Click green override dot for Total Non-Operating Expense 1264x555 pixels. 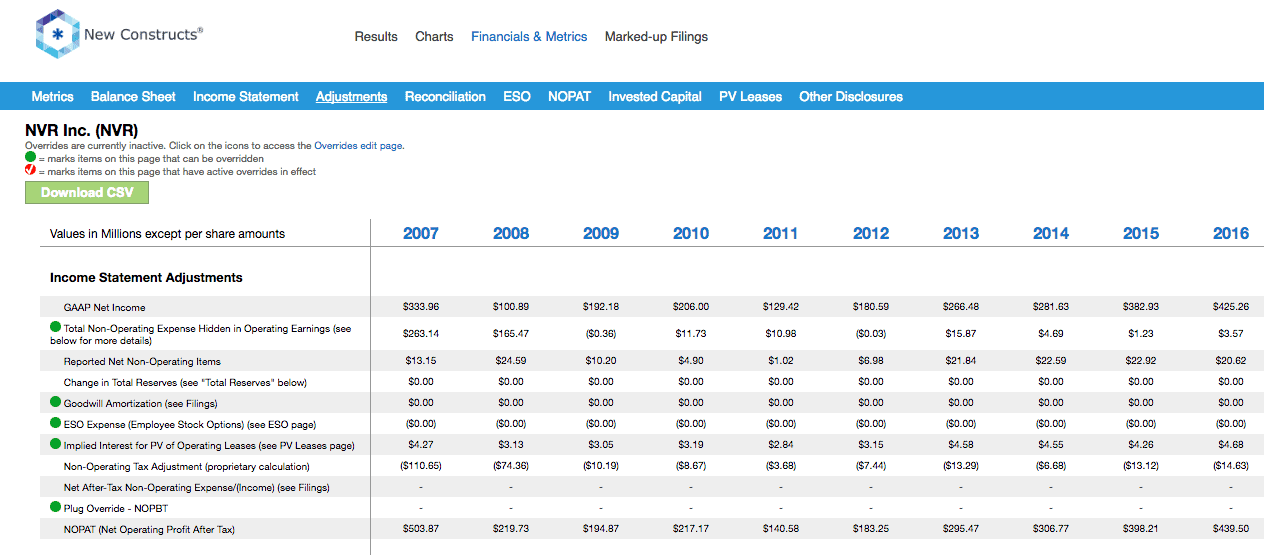click(x=56, y=327)
